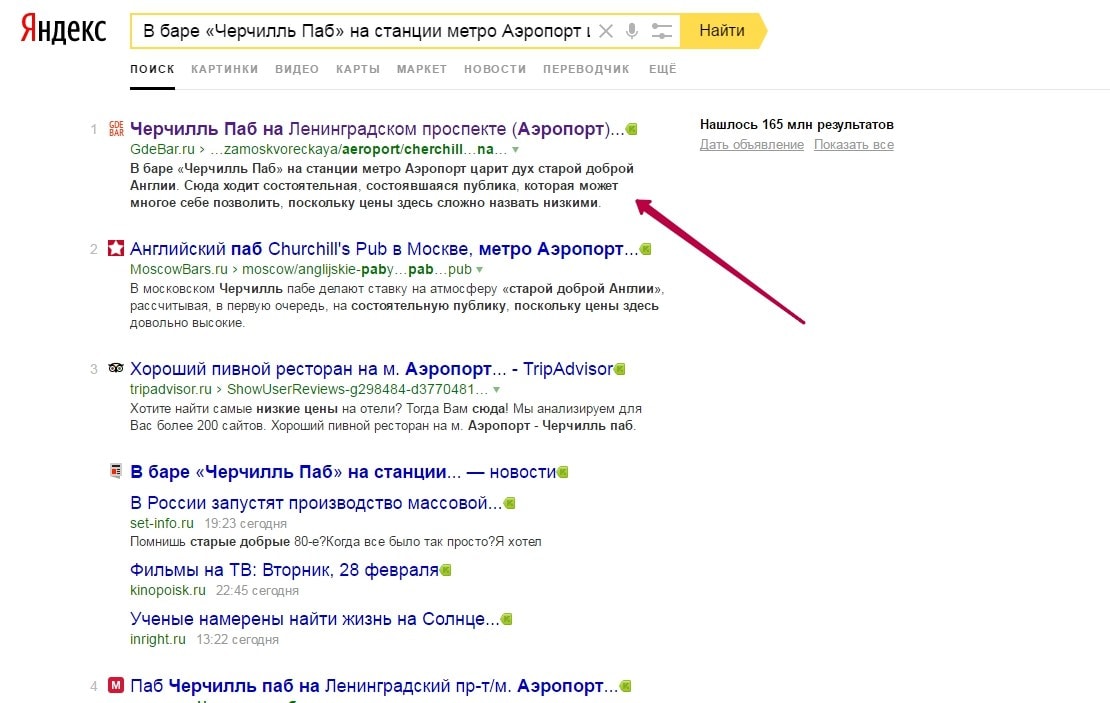
Task: Click the MoscowBars star favicon
Action: [116, 248]
